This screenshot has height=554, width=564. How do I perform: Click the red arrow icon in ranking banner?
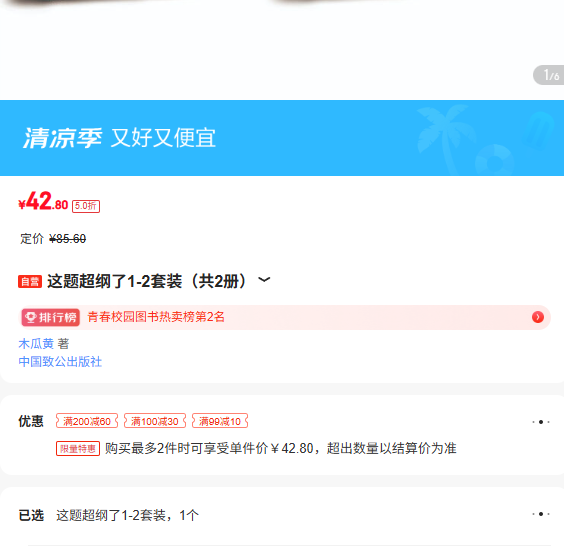tap(538, 317)
